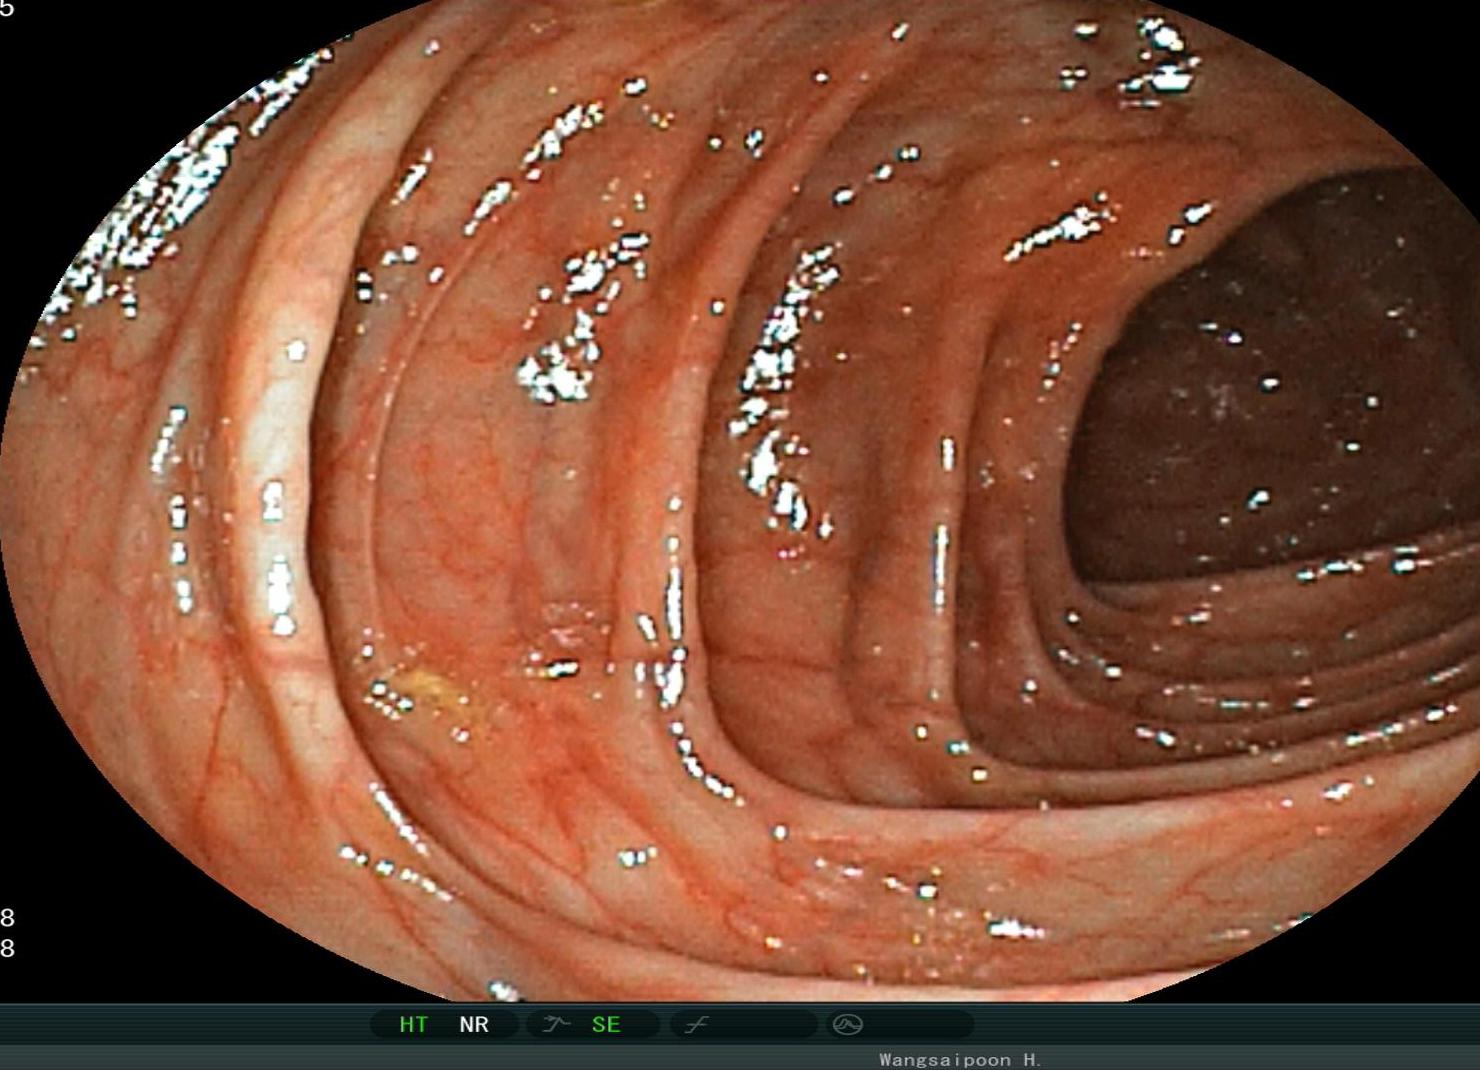Click the curve icon left of SE

click(556, 1024)
